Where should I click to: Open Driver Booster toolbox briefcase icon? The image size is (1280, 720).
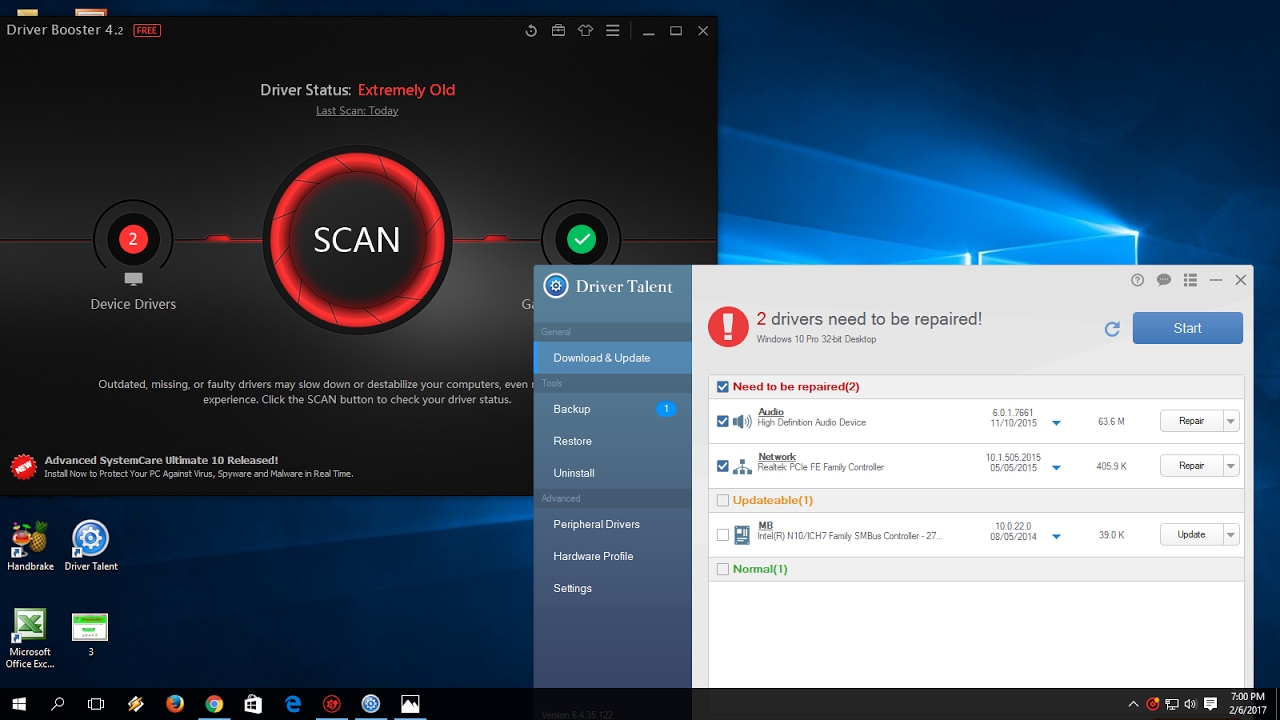[558, 31]
